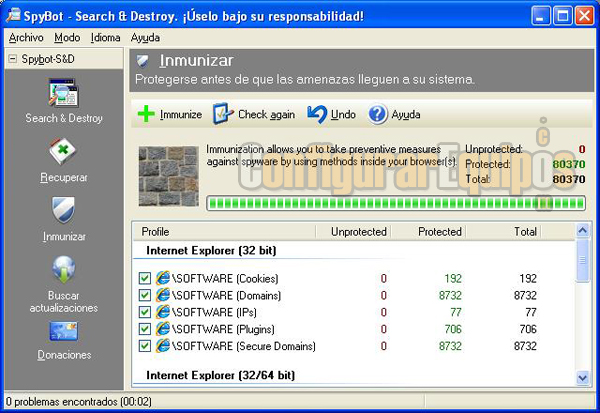Image resolution: width=600 pixels, height=413 pixels.
Task: Click the black 80370 Total summary value
Action: [569, 179]
